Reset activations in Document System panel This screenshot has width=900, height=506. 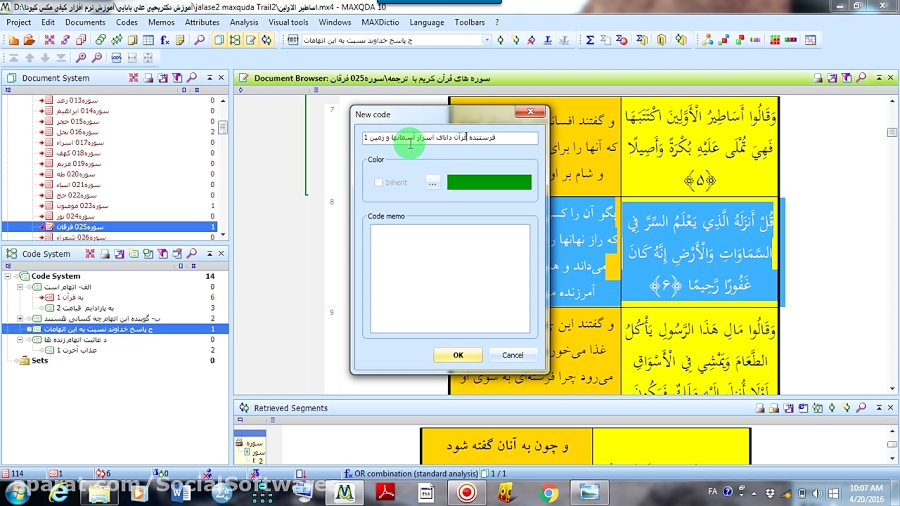133,77
